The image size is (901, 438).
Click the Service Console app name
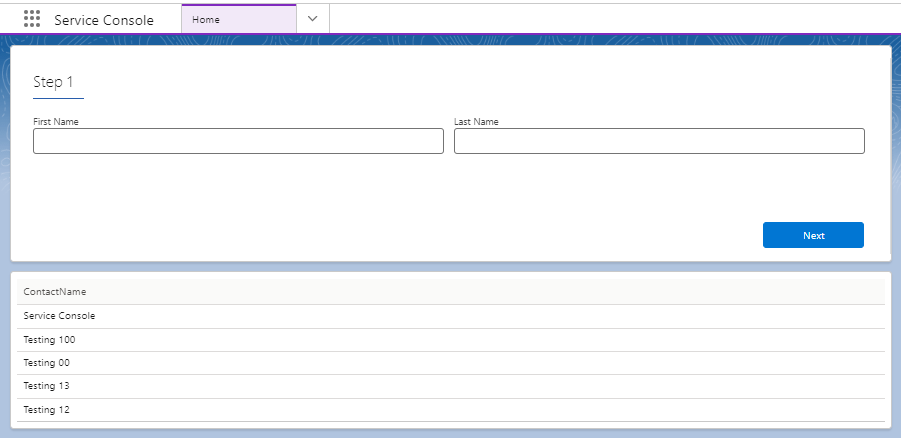click(104, 20)
